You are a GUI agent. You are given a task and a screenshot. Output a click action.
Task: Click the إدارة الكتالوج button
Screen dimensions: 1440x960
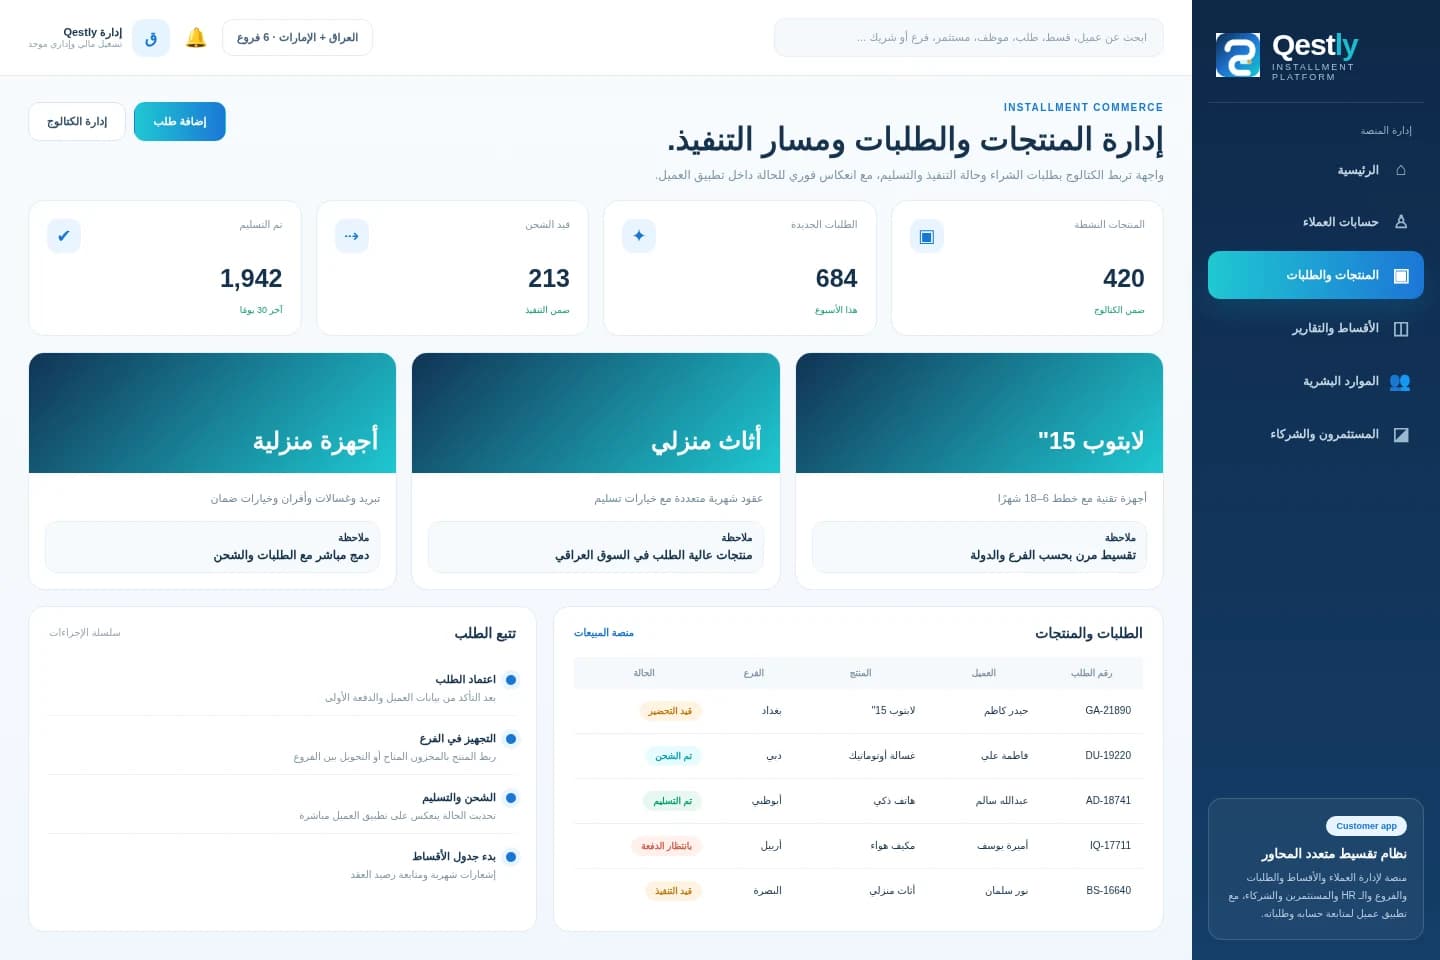pyautogui.click(x=77, y=121)
